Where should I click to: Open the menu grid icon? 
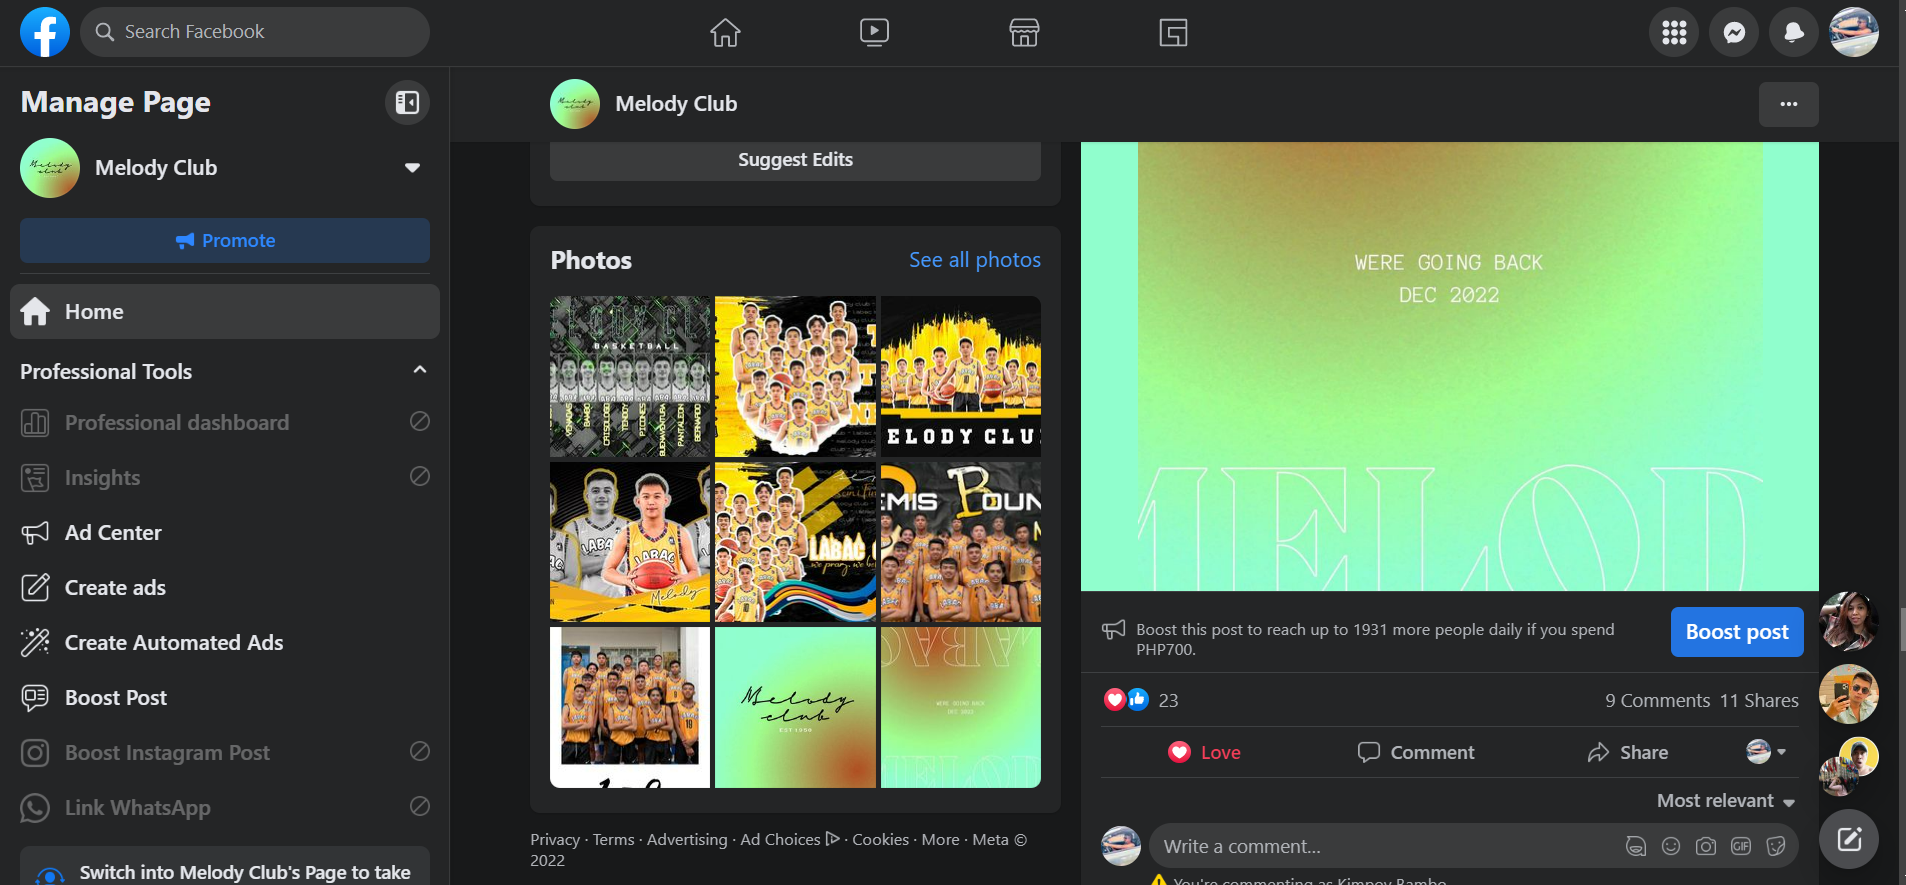point(1674,33)
